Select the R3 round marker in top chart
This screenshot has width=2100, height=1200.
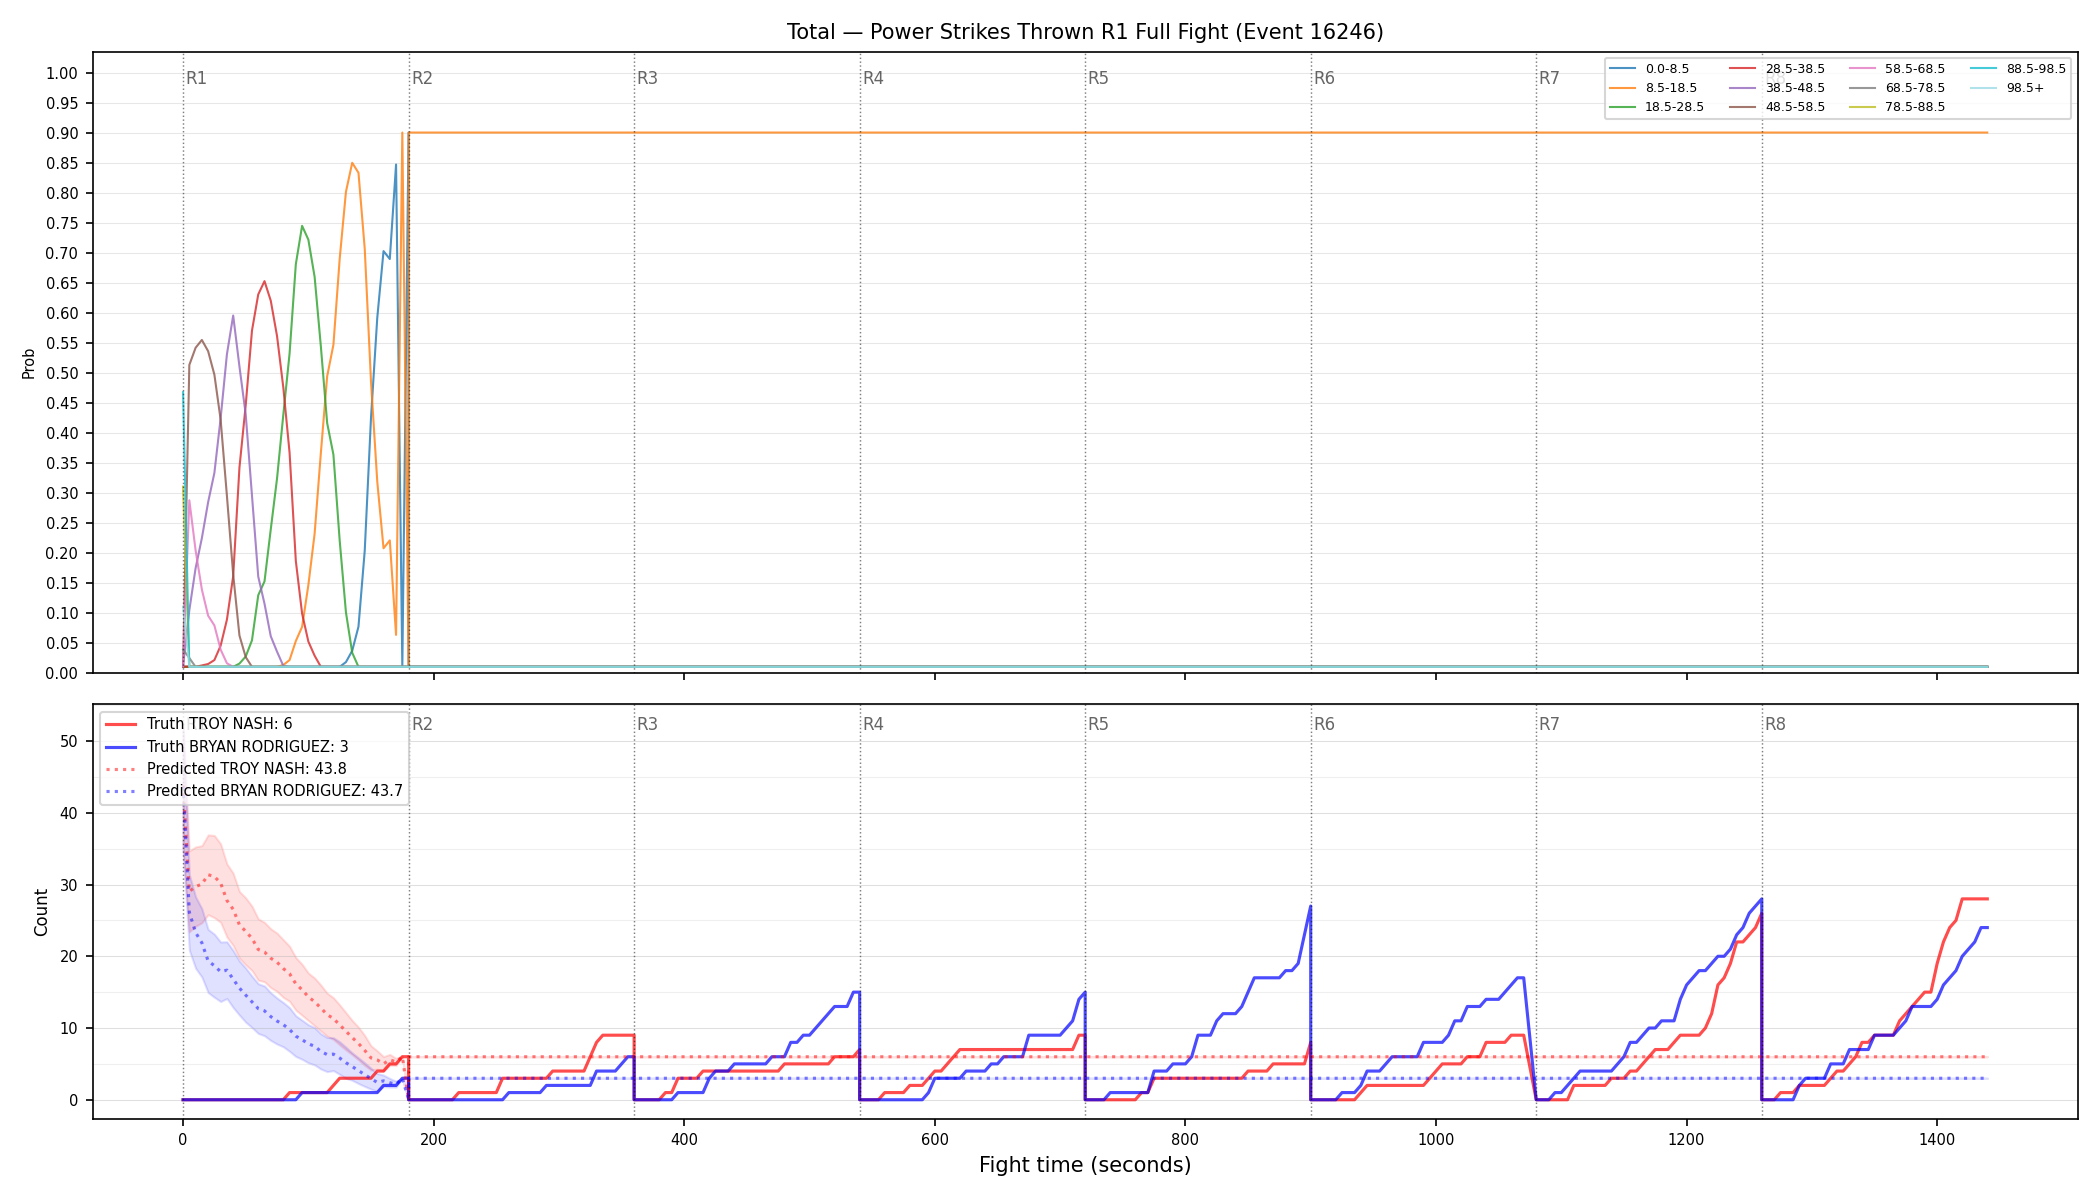(x=647, y=78)
